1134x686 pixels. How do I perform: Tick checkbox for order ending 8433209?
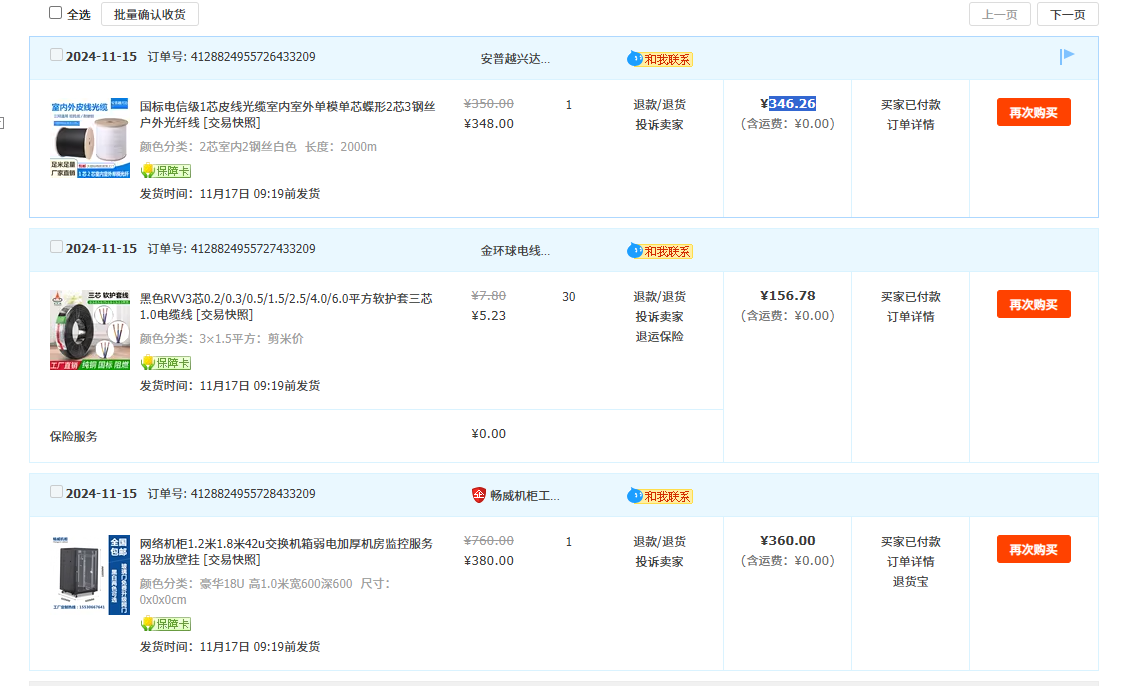point(56,492)
